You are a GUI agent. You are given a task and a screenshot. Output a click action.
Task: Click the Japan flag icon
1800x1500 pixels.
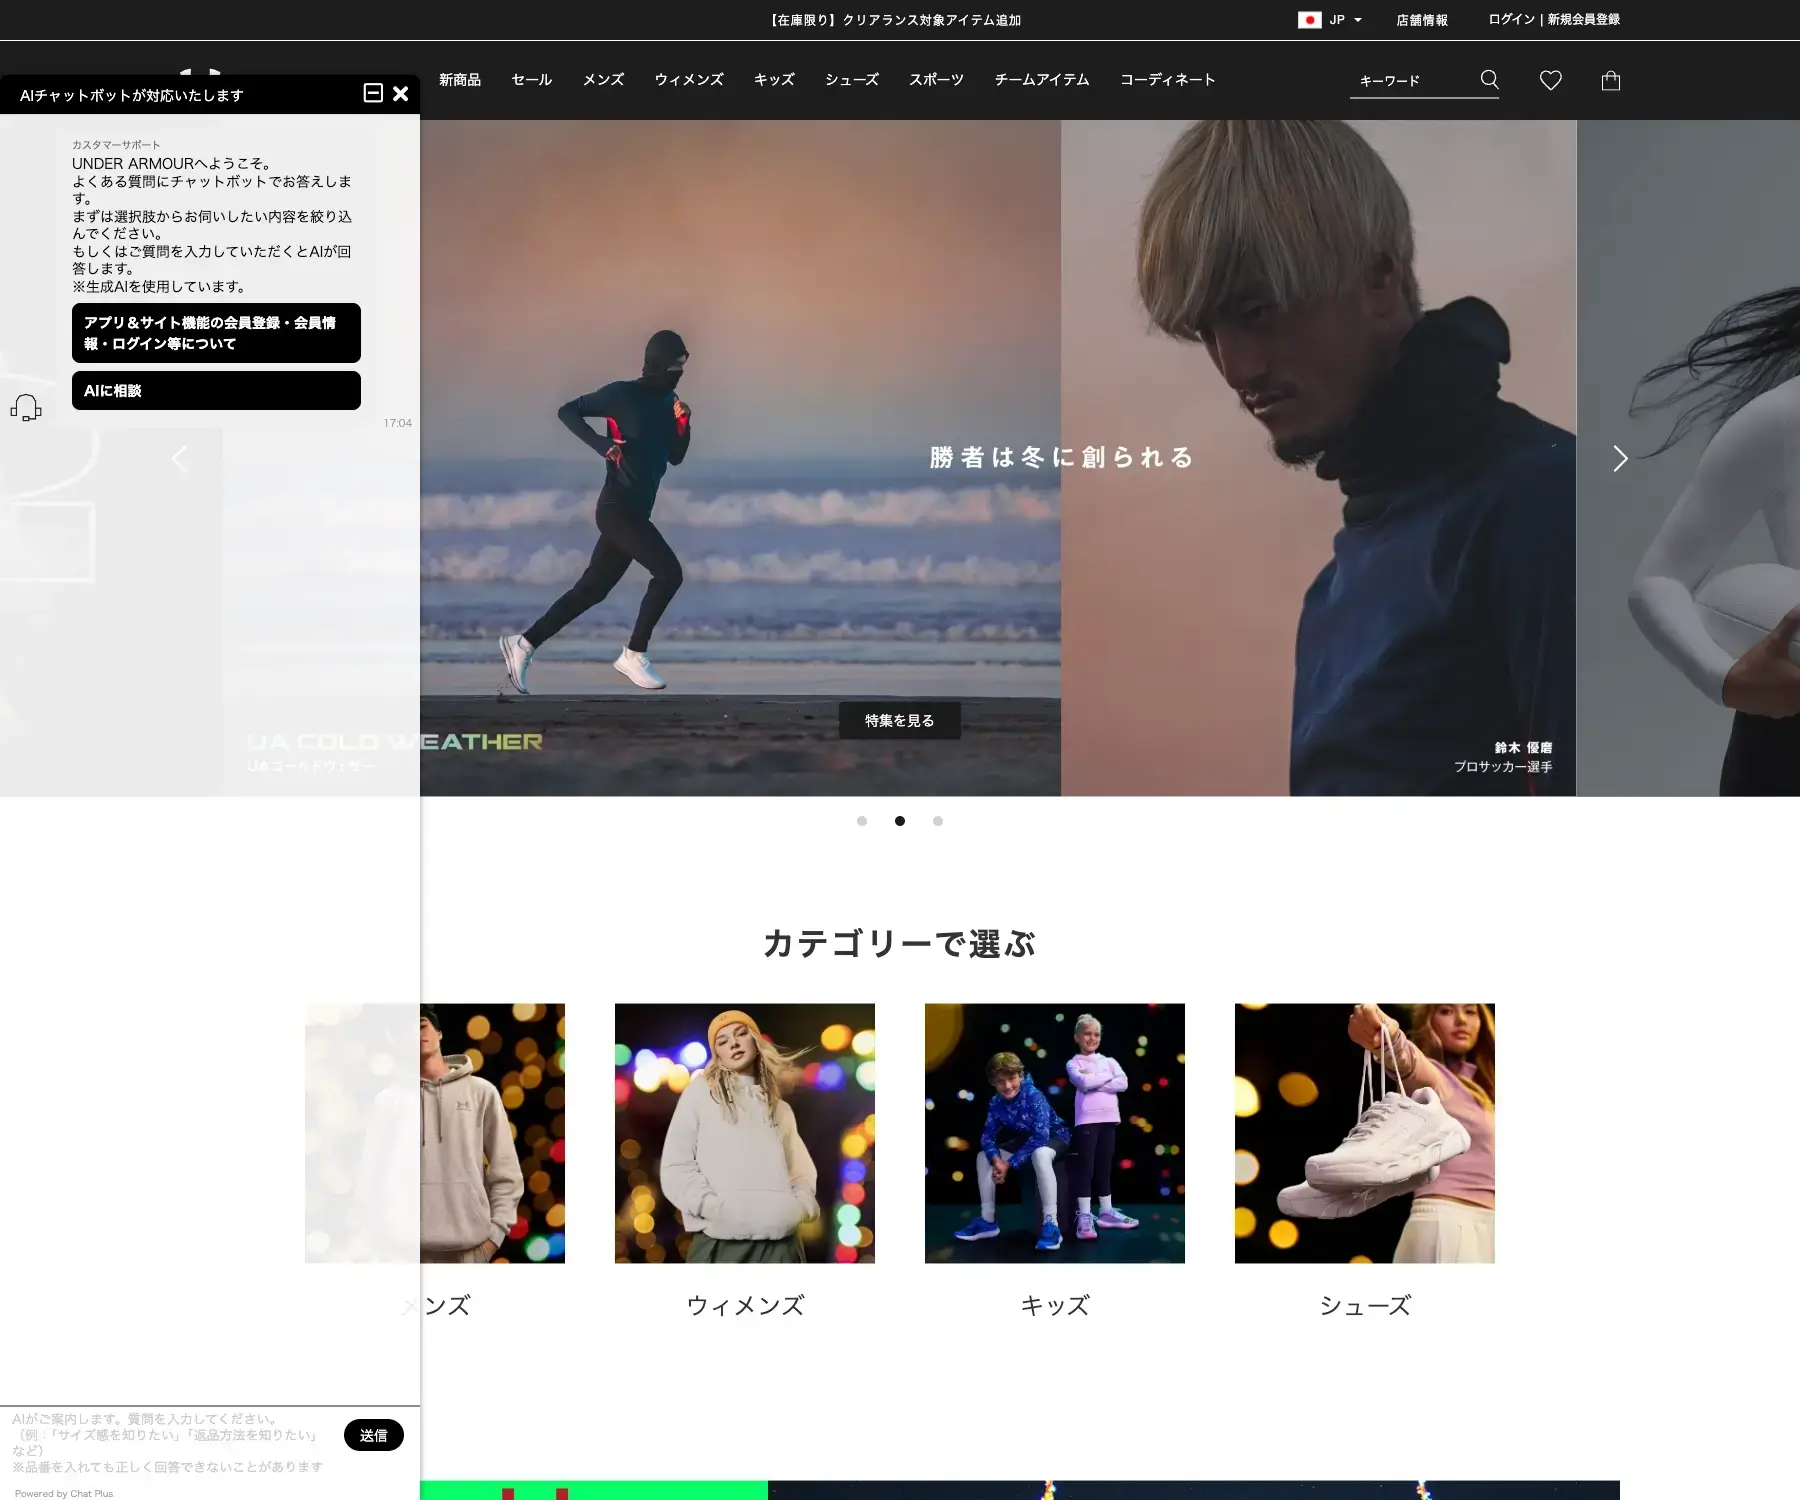pyautogui.click(x=1312, y=19)
